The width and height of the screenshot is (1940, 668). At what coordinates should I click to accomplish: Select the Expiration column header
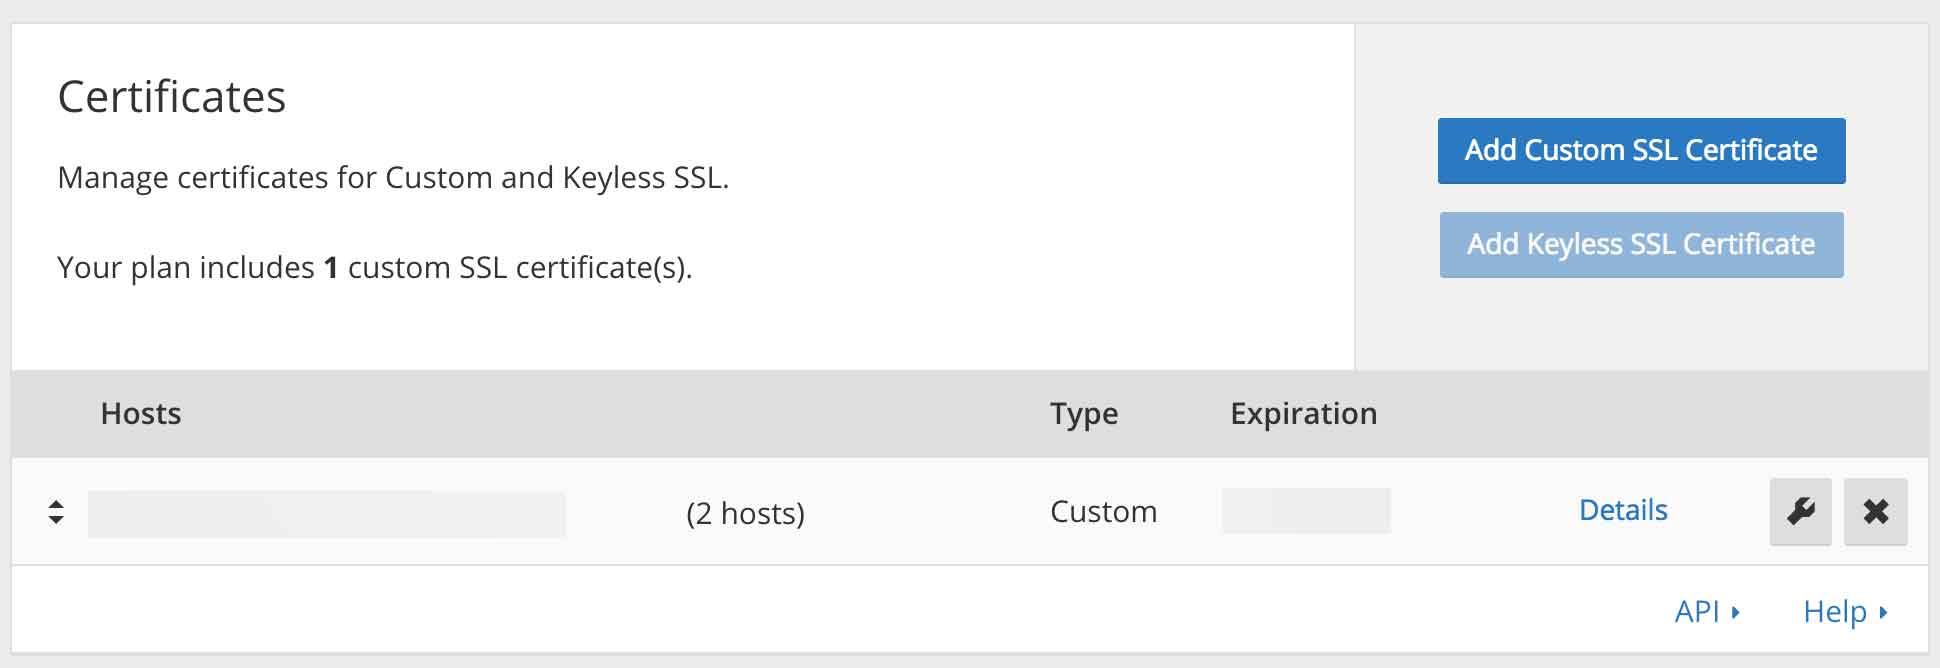coord(1303,414)
